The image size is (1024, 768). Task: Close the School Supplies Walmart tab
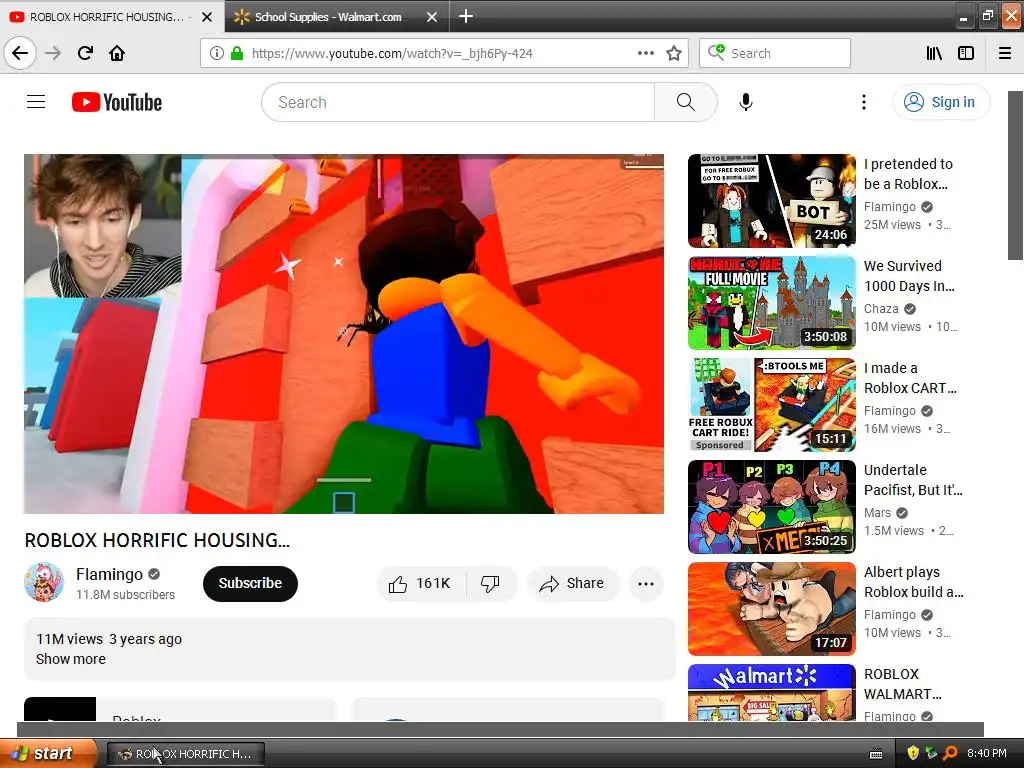(x=432, y=17)
